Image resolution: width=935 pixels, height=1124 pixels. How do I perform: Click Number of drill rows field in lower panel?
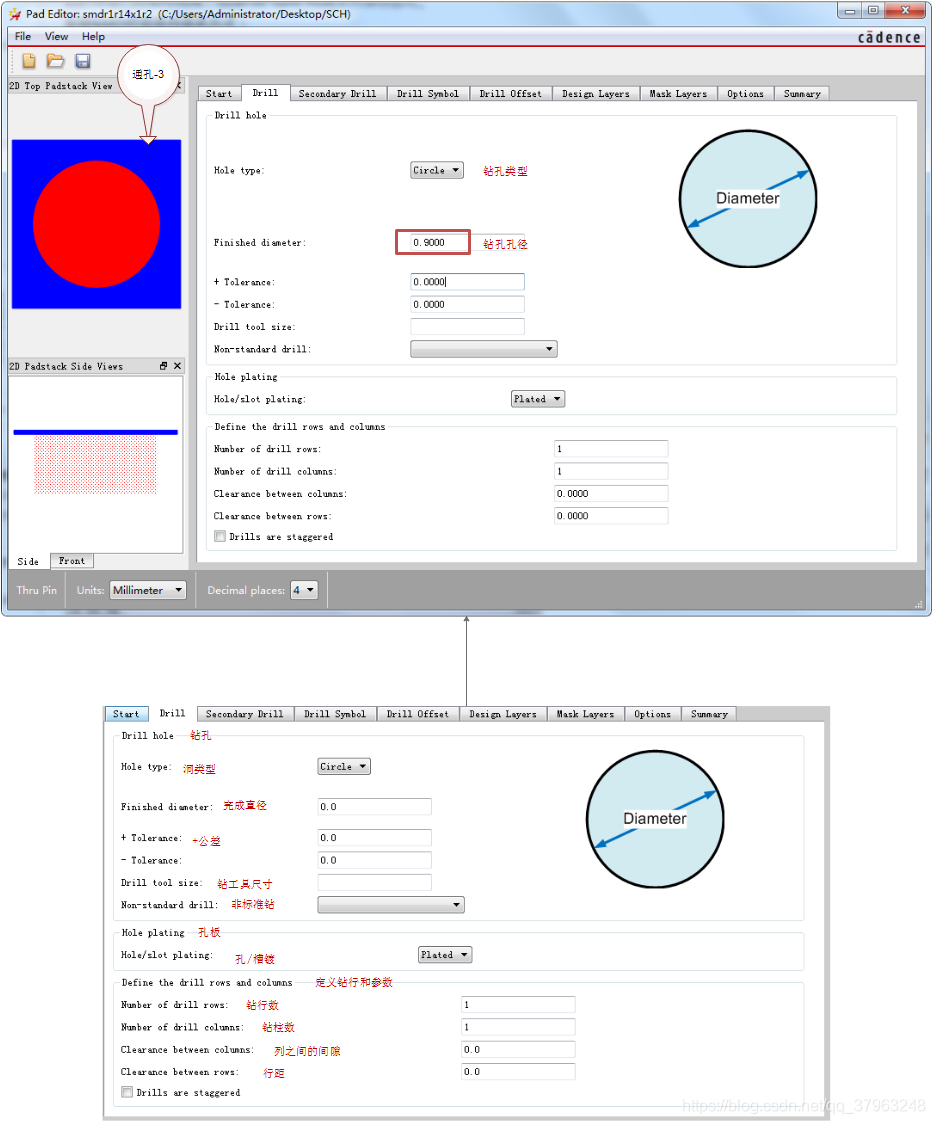tap(518, 1004)
